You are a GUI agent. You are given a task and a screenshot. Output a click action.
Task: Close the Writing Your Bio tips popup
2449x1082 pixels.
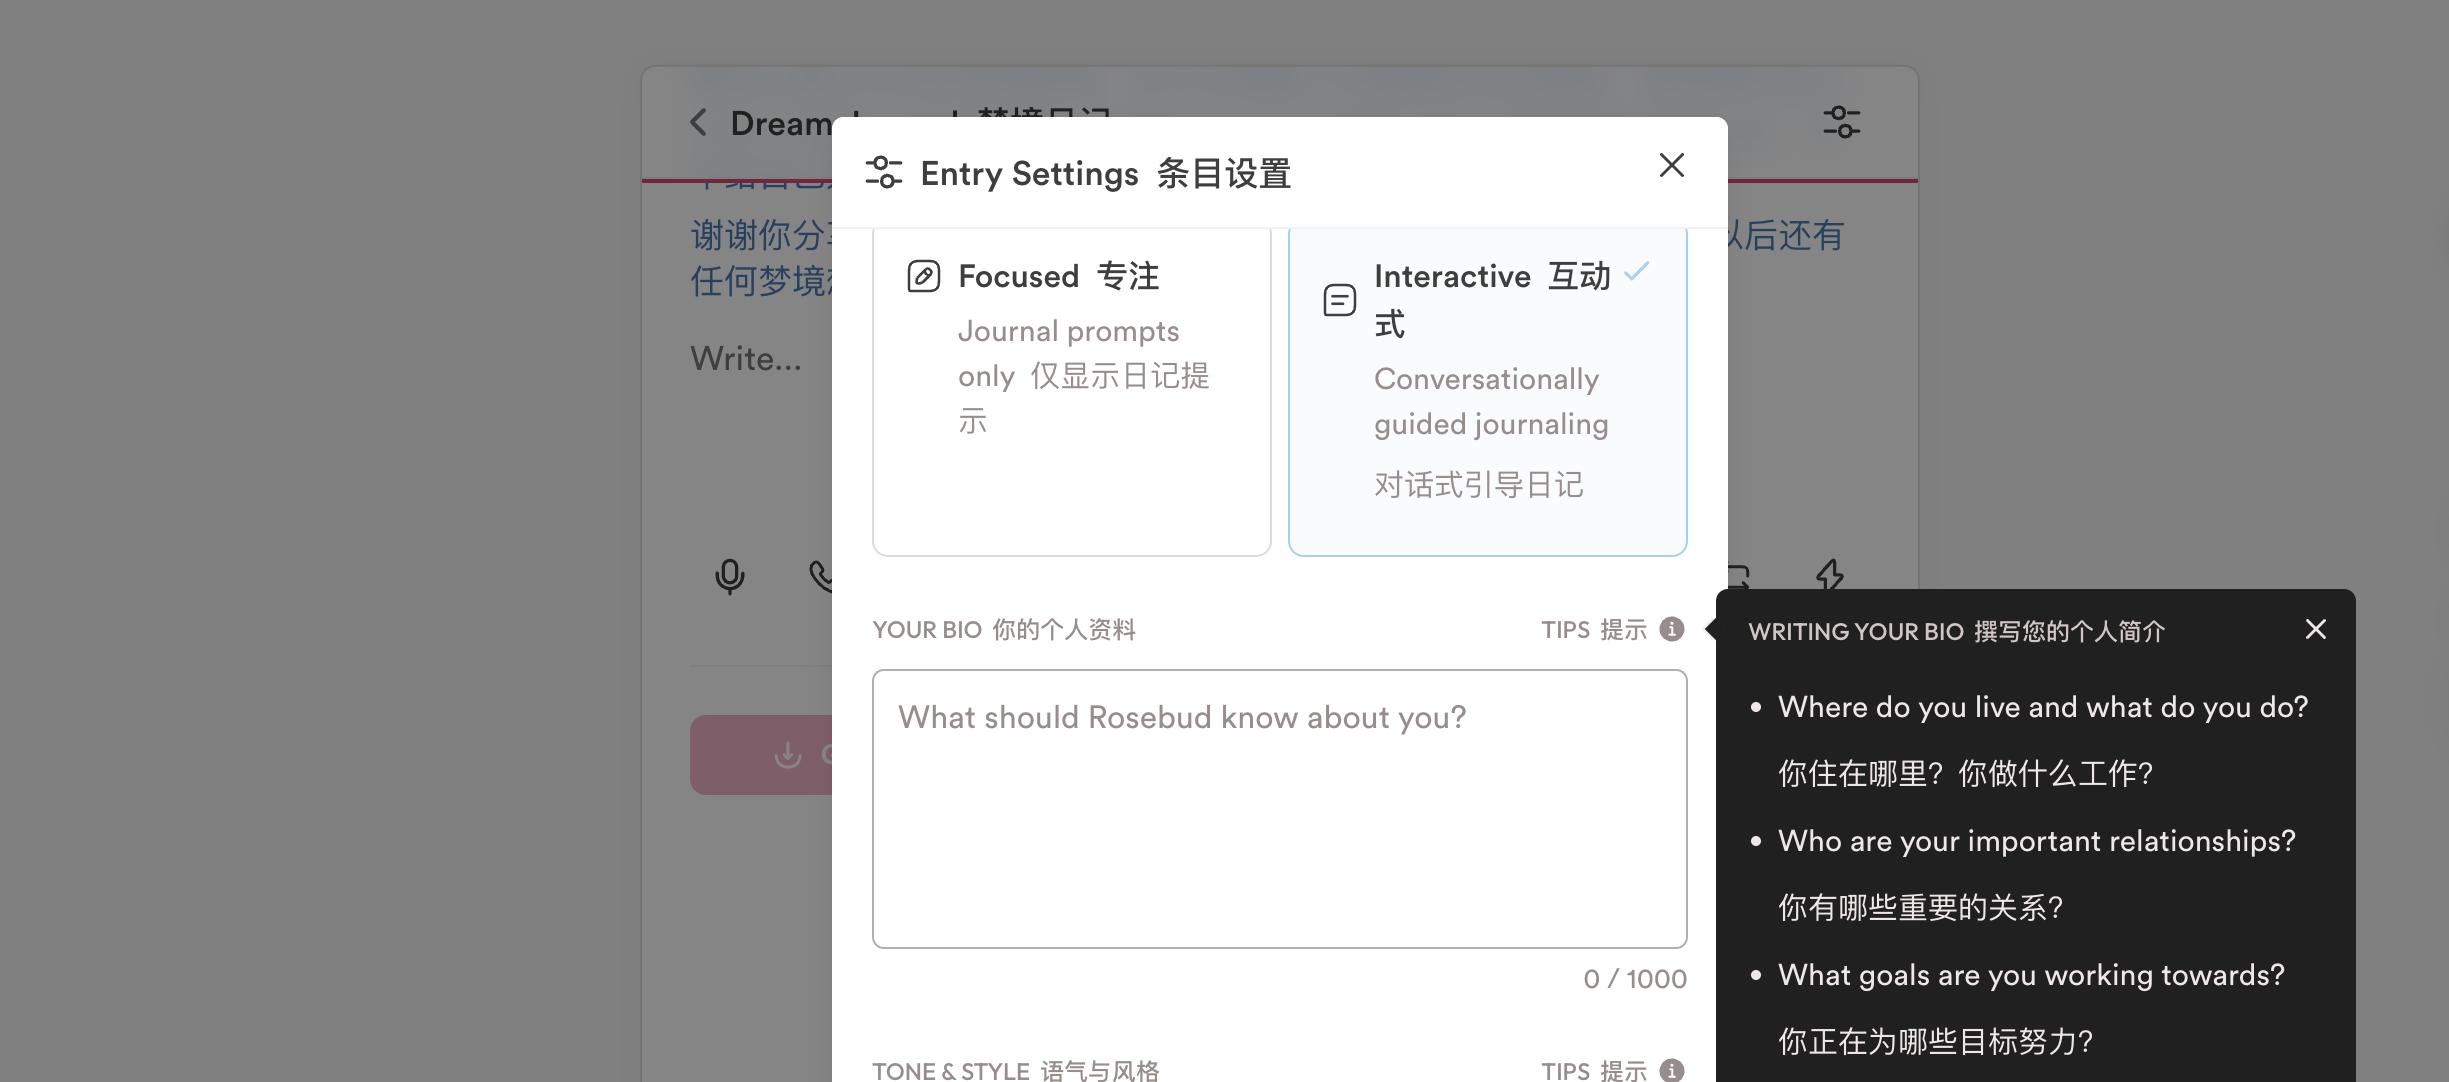[2315, 629]
